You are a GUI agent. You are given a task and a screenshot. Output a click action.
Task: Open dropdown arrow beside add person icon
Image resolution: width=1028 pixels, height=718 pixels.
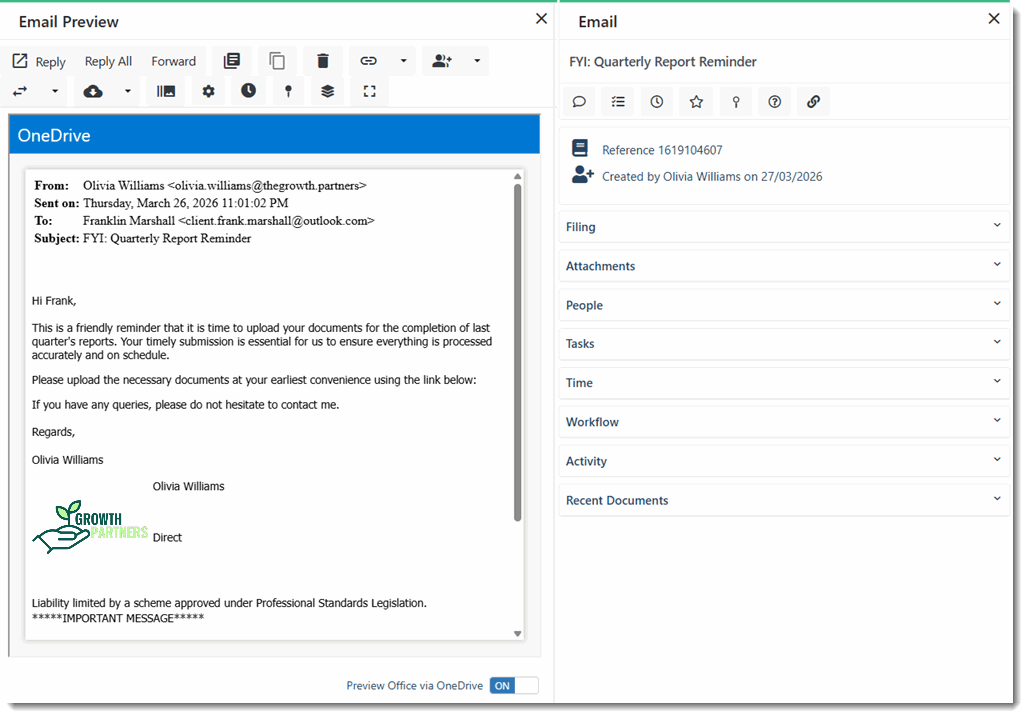477,61
